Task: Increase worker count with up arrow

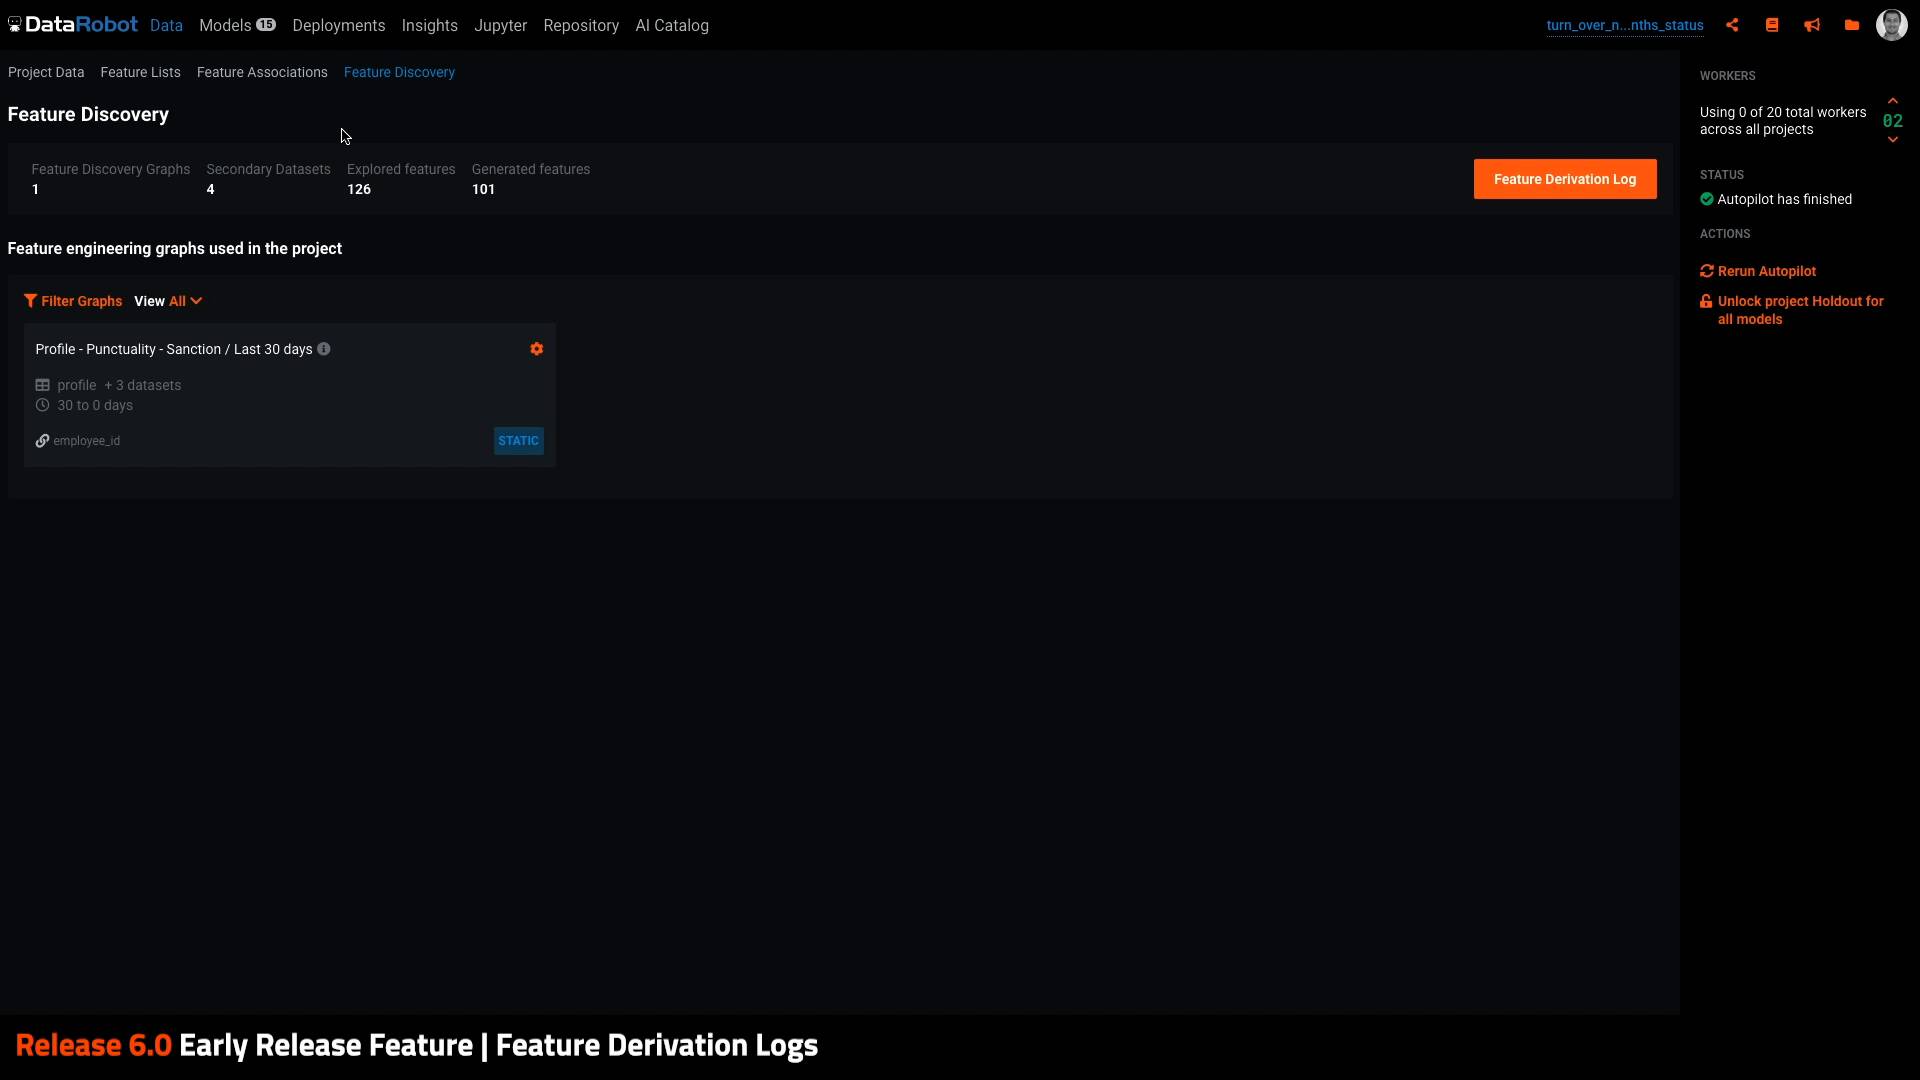Action: point(1893,101)
